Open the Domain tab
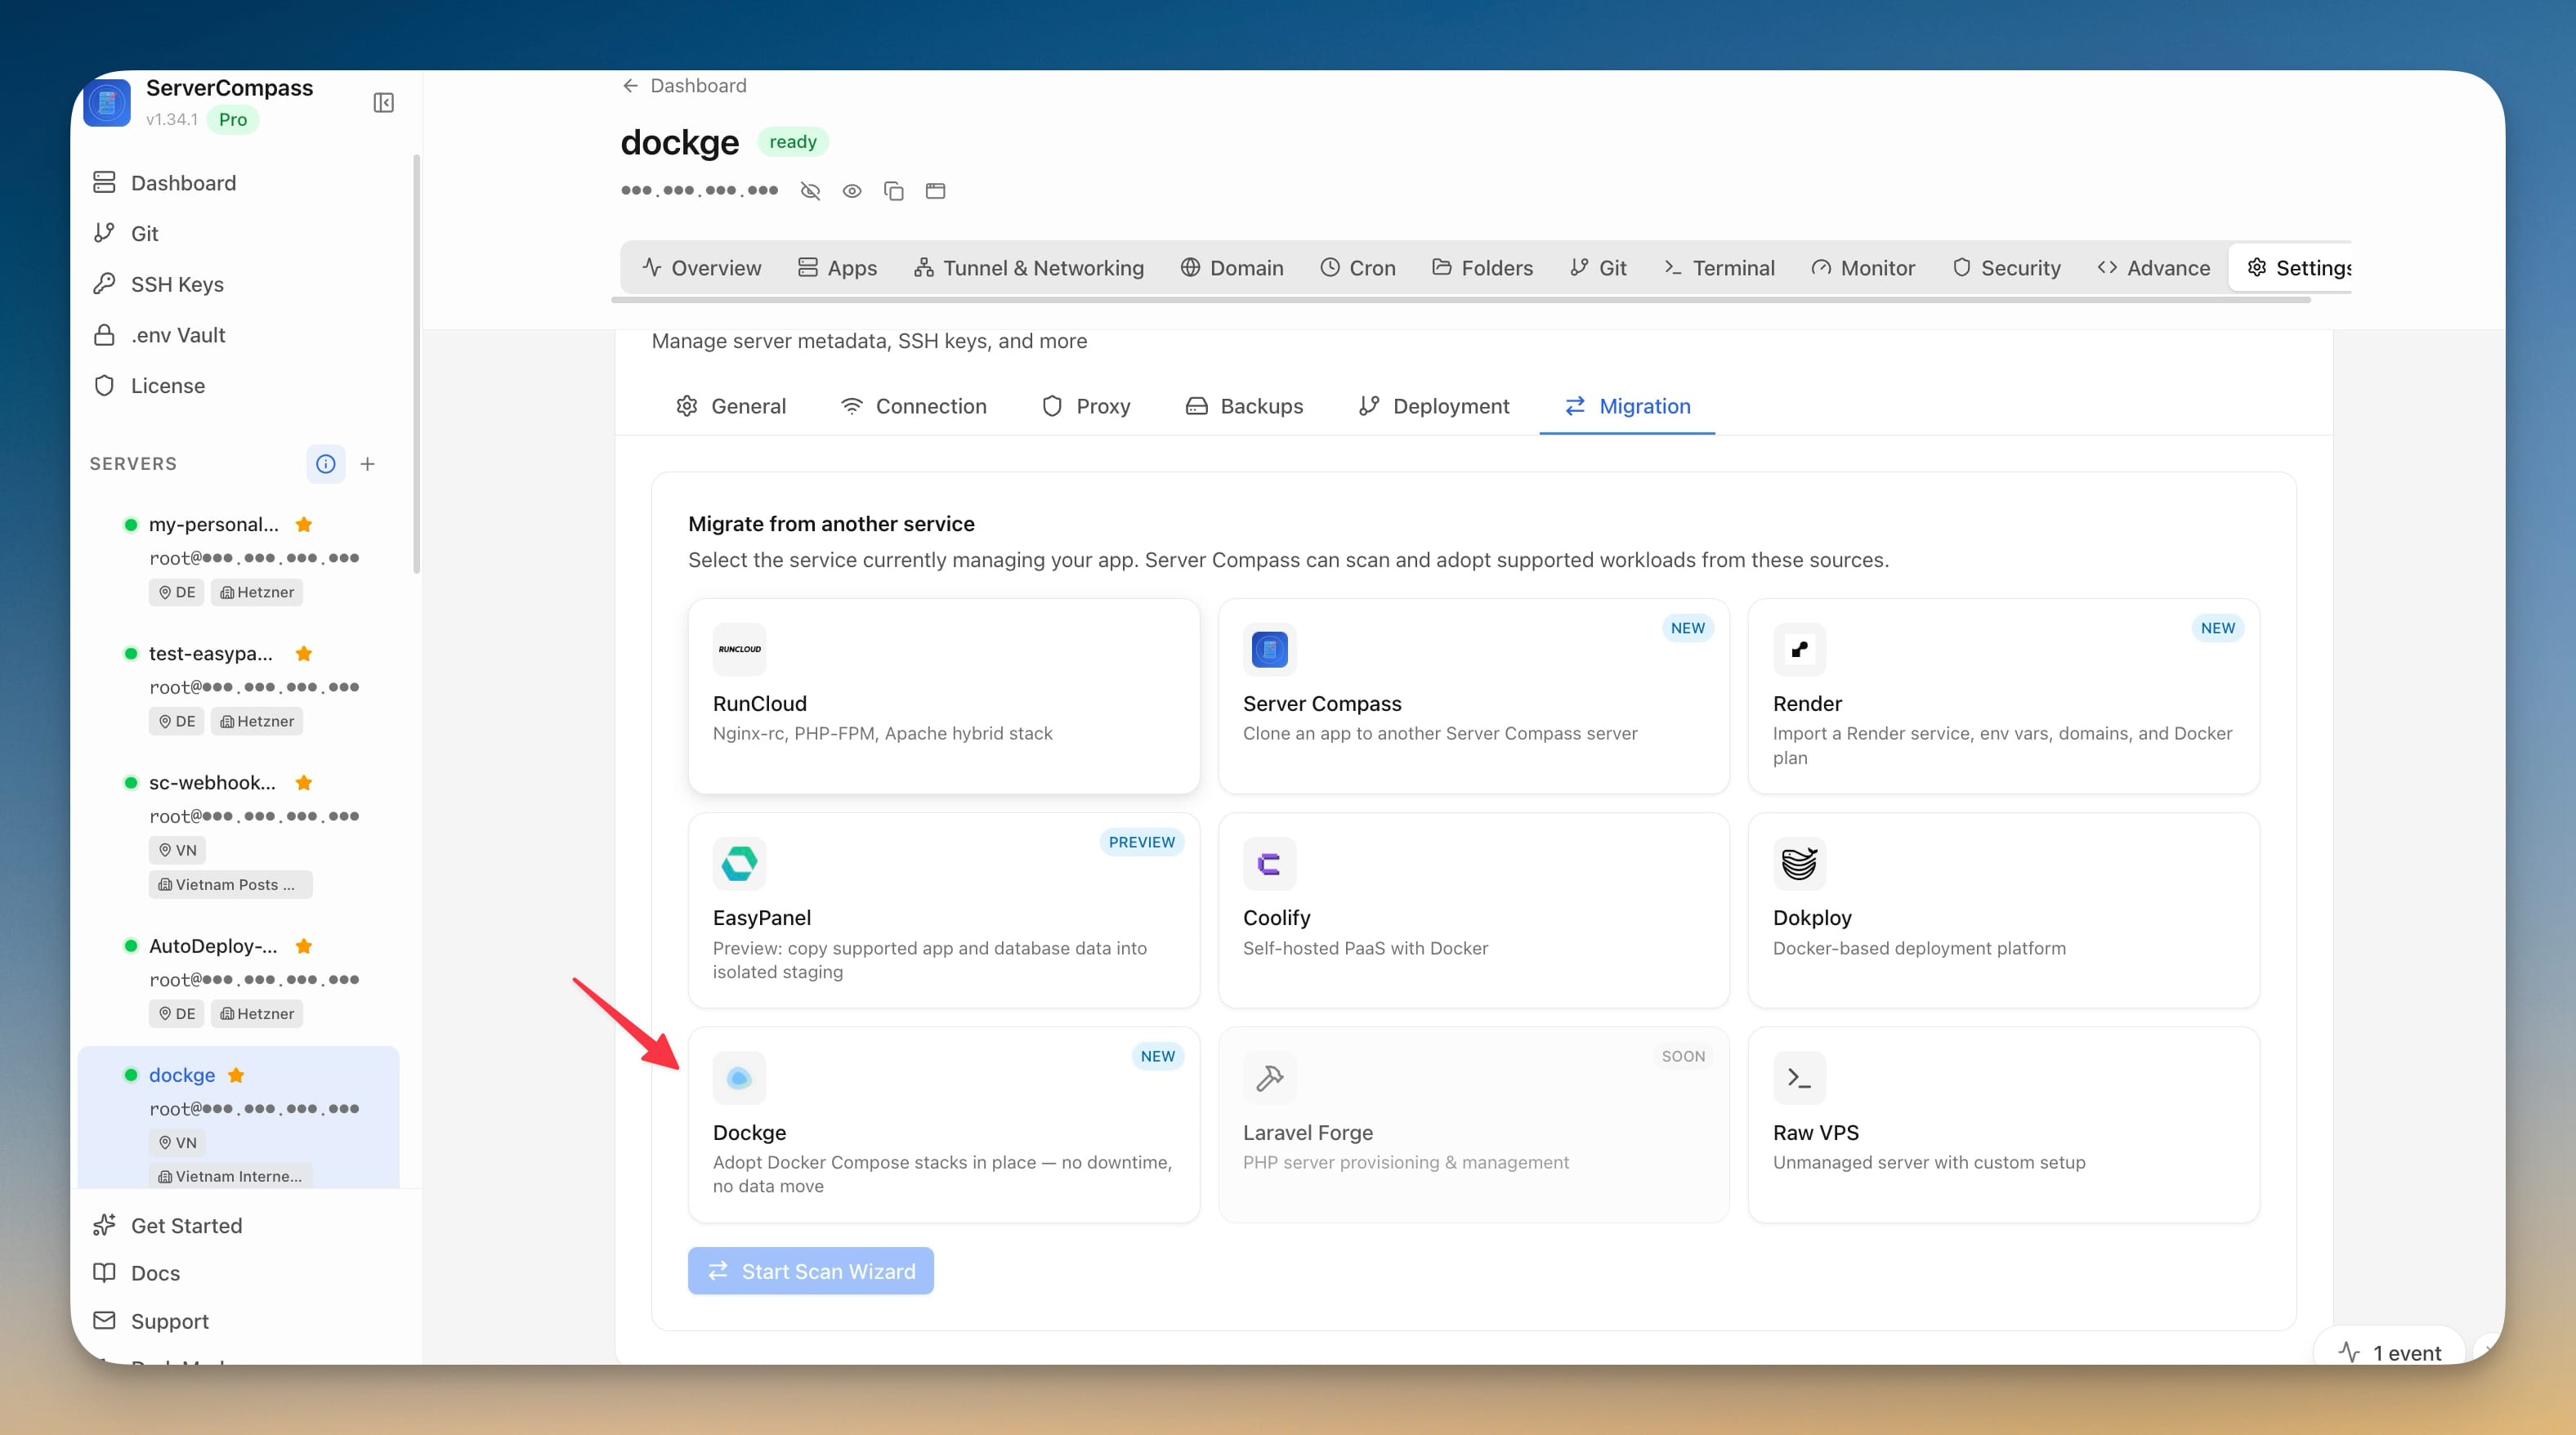The width and height of the screenshot is (2576, 1435). [1232, 268]
